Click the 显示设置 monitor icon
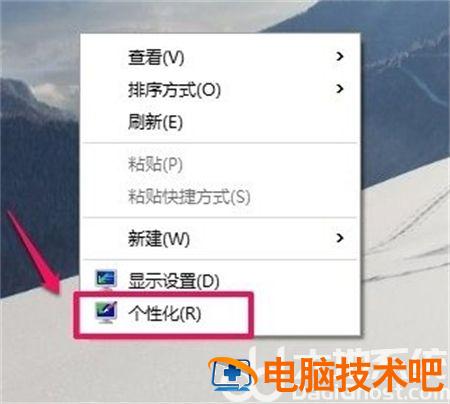450x404 pixels. [x=106, y=279]
